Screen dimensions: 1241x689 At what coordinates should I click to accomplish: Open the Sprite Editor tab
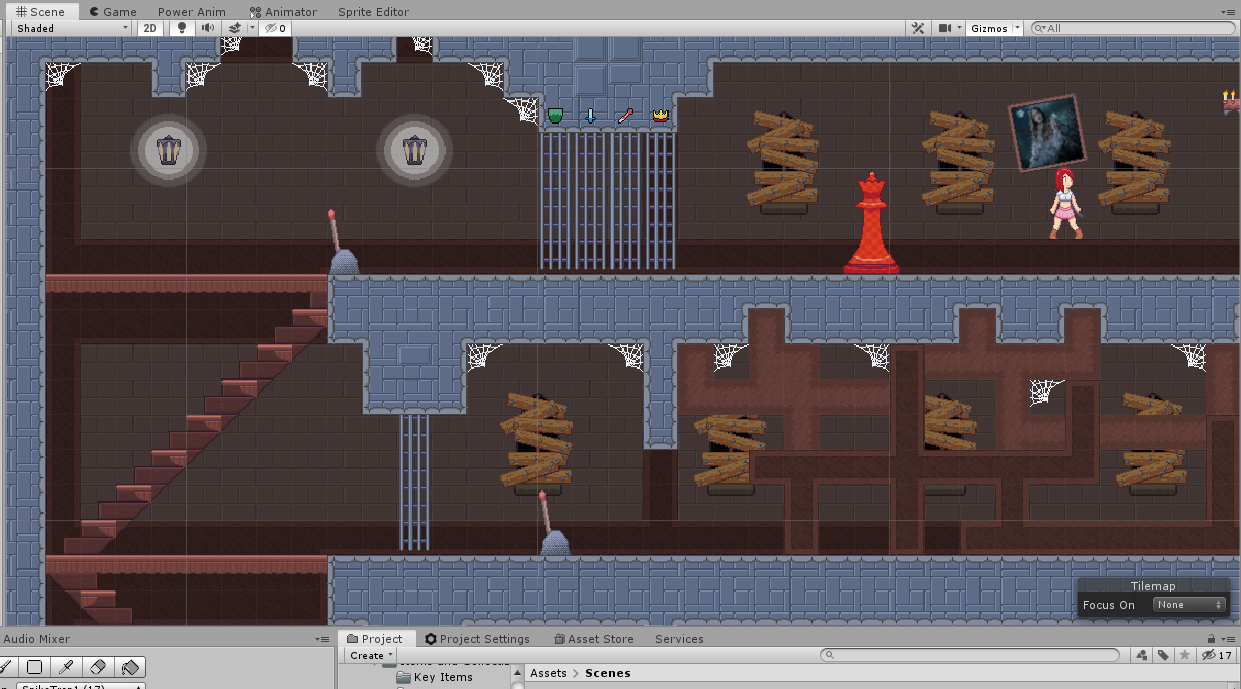(373, 12)
